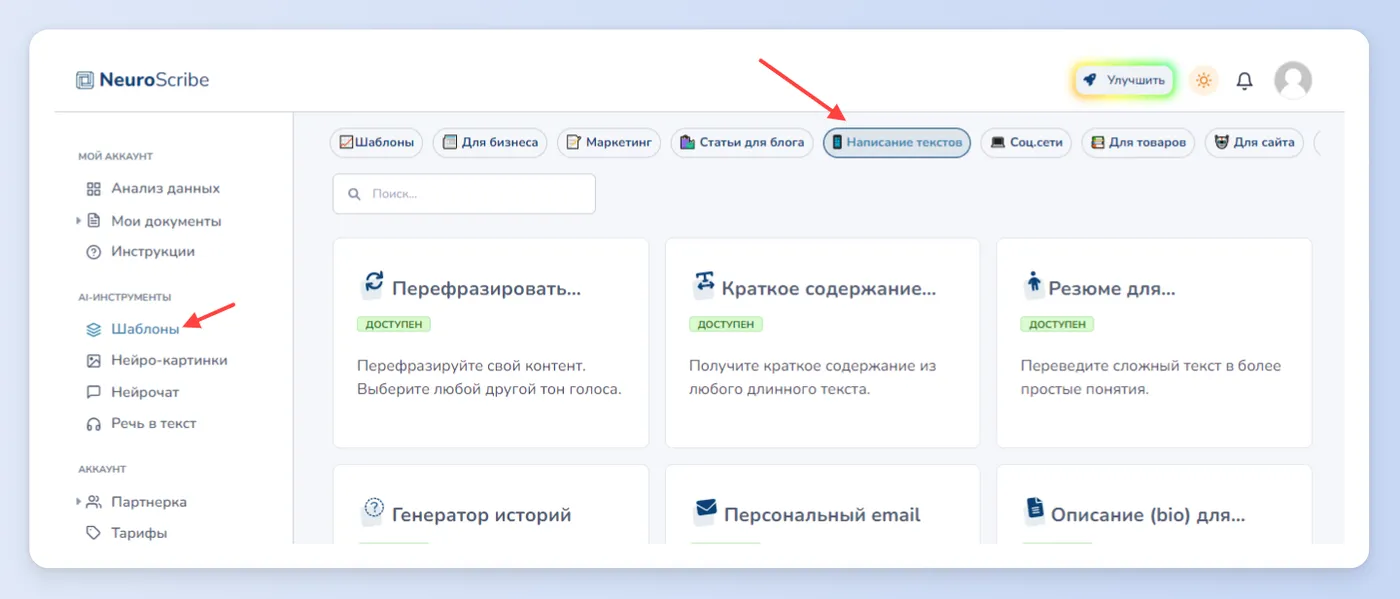The image size is (1400, 599).
Task: Click text 'Выберите любой другой тон голоса.'
Action: [x=489, y=389]
